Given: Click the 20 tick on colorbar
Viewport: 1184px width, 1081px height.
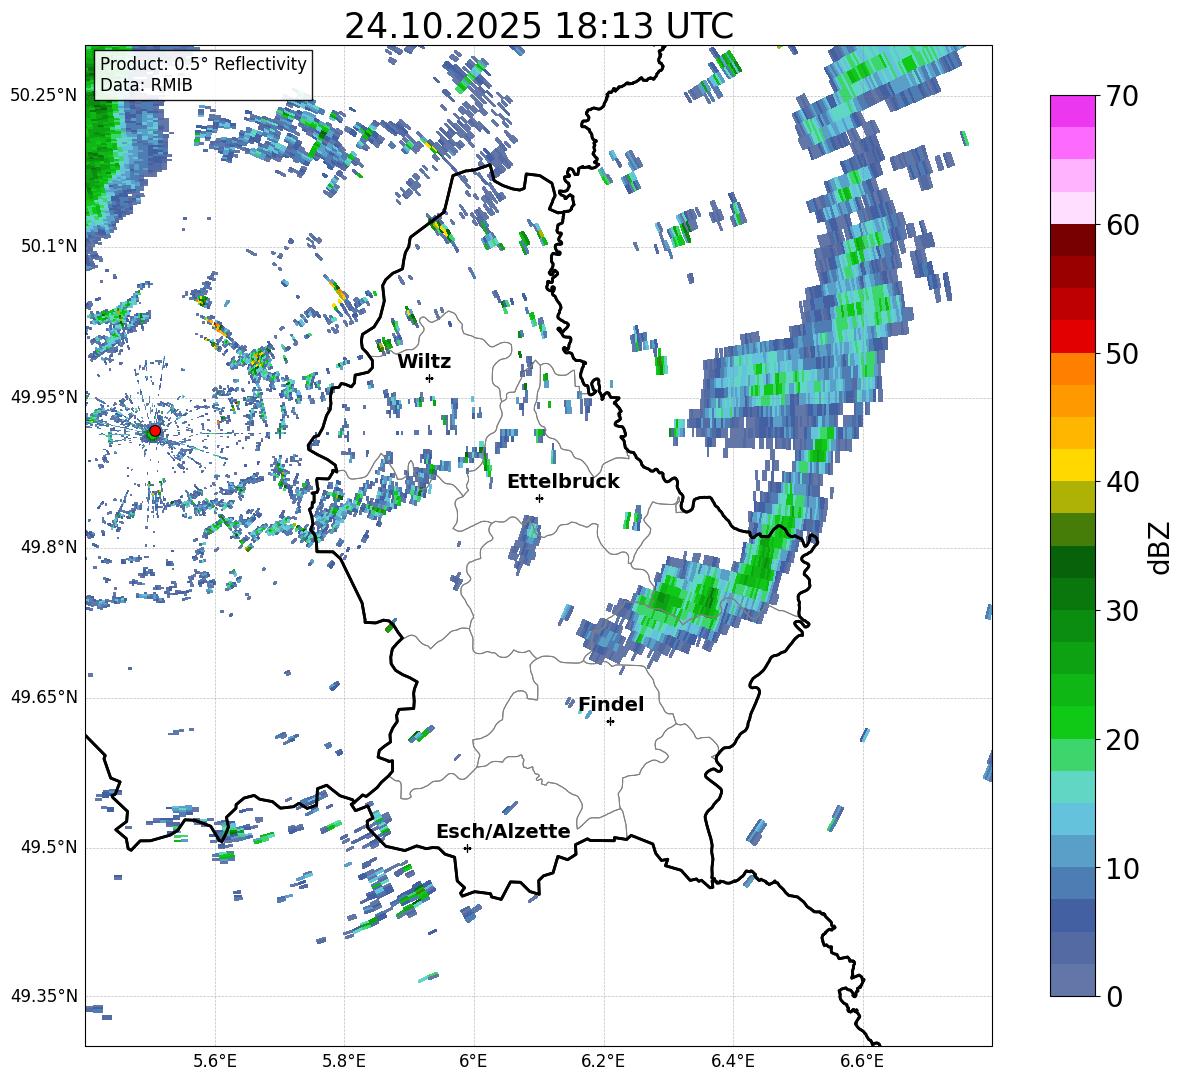Looking at the screenshot, I should coord(1121,740).
